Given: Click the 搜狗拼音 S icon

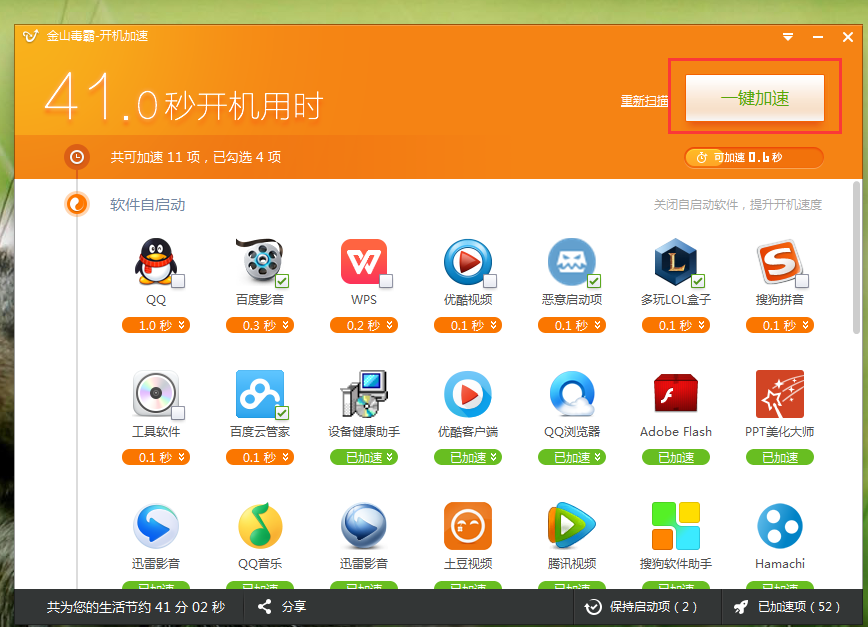Looking at the screenshot, I should point(779,261).
